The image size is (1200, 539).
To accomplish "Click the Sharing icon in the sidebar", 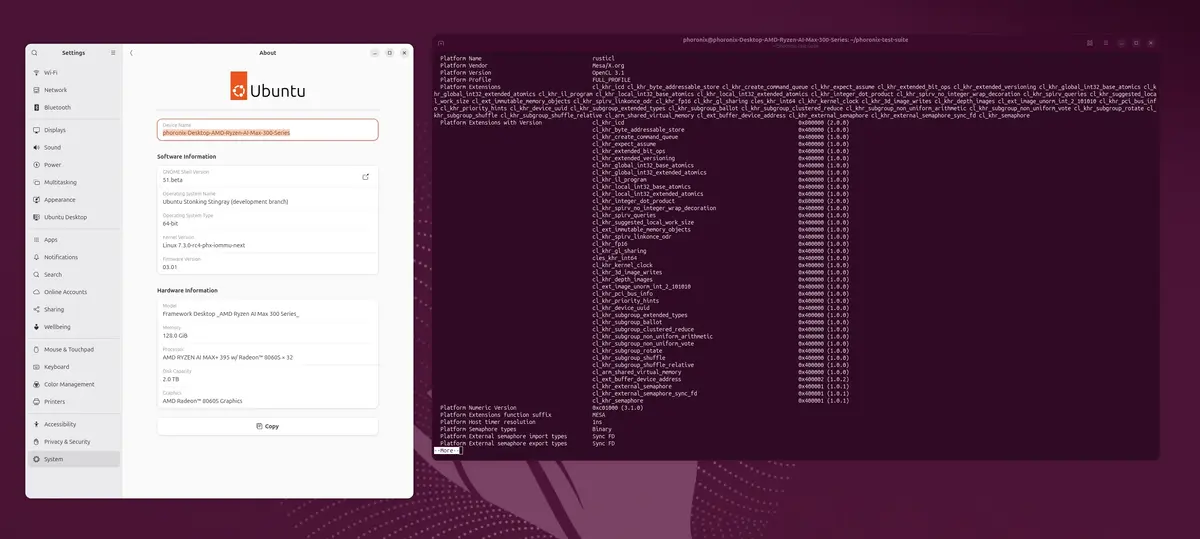I will pos(35,309).
